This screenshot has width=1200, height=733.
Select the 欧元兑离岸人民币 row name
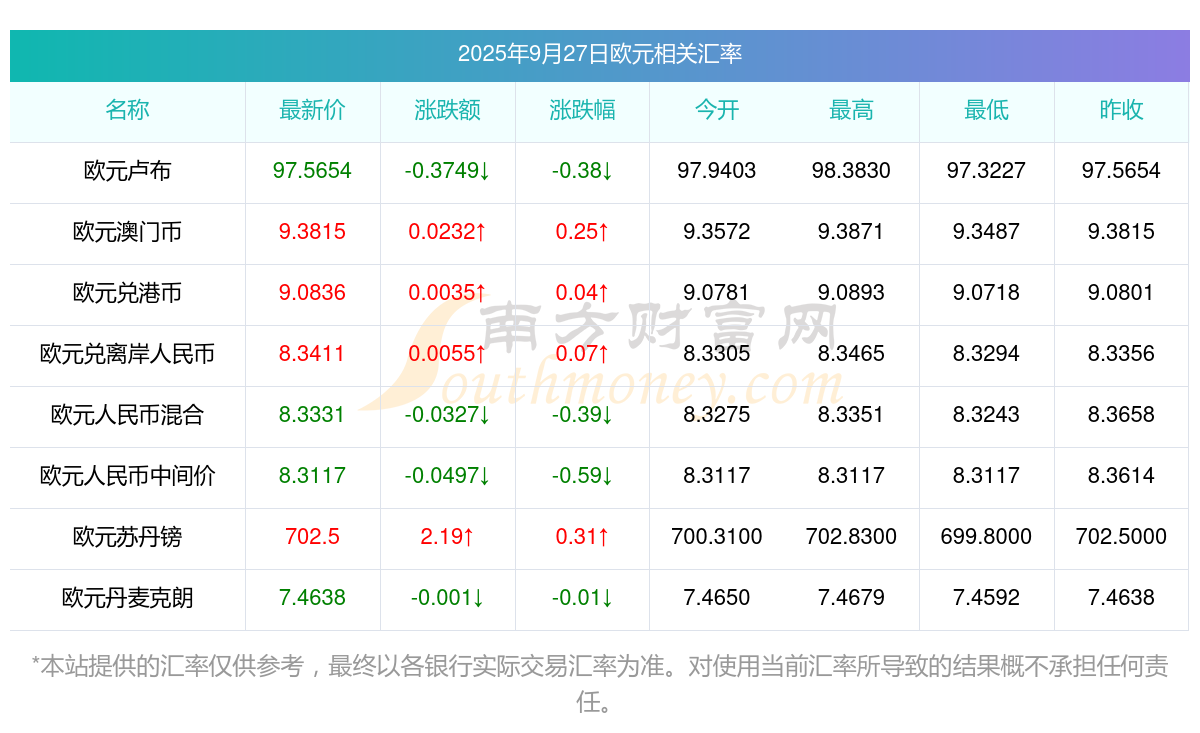[127, 354]
